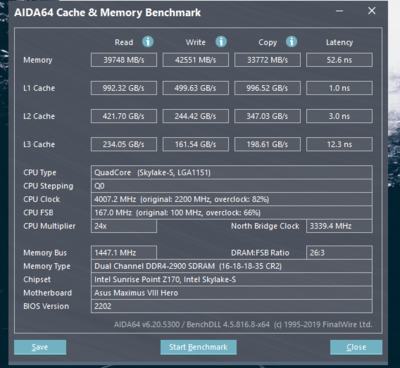Close the window using the X icon
This screenshot has height=368, width=400.
pos(371,11)
